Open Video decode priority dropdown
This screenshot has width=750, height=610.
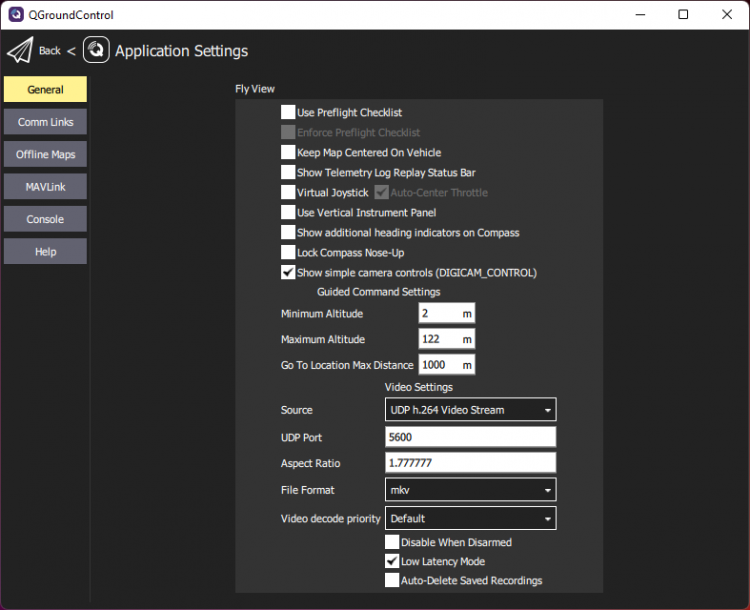click(470, 519)
